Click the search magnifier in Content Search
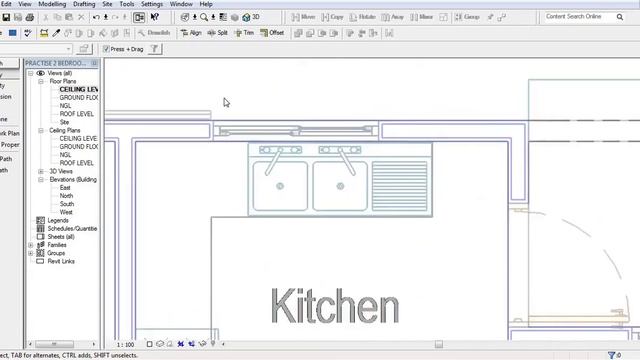The image size is (640, 360). tap(620, 17)
